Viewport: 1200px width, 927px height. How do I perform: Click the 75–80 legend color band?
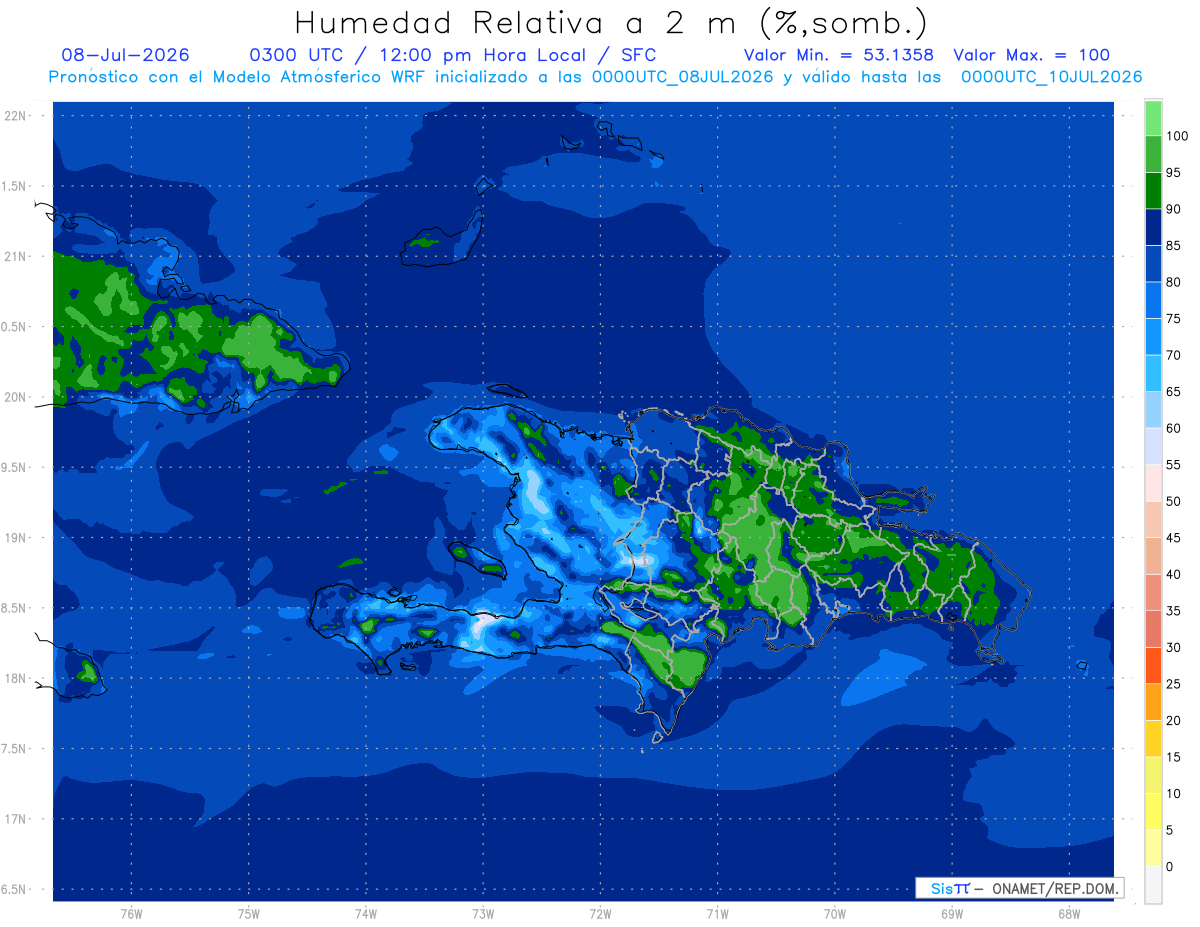1153,300
